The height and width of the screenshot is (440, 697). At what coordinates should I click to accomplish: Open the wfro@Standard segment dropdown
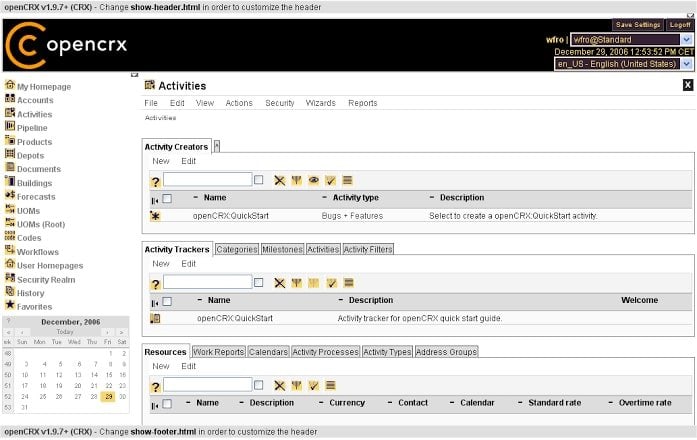[x=686, y=40]
